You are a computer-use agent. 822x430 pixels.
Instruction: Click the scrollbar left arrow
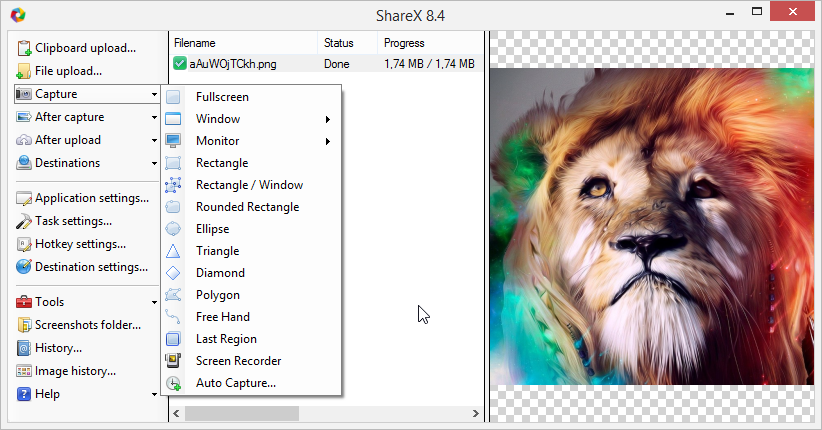(x=177, y=413)
